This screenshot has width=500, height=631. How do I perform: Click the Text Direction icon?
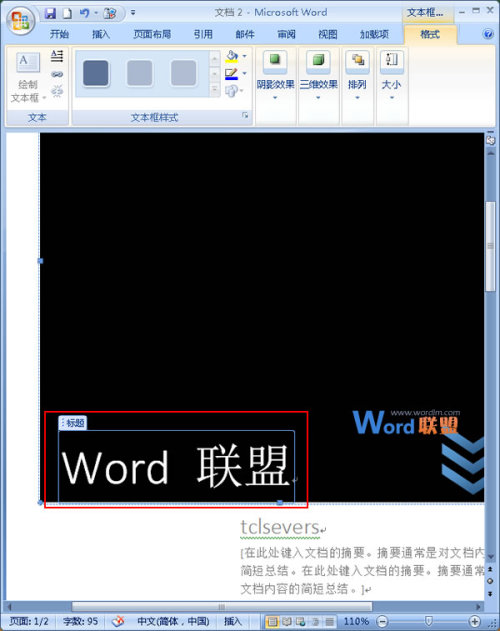57,56
